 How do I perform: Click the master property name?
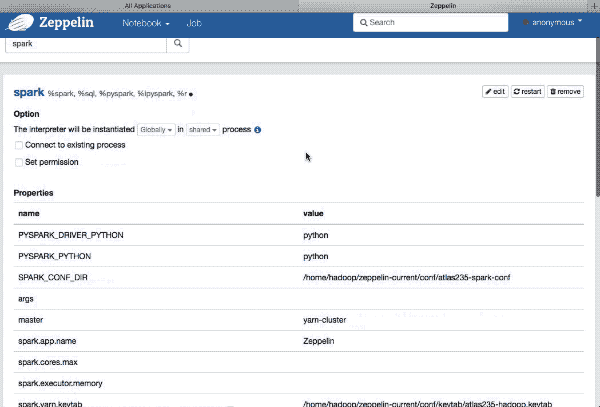click(31, 320)
